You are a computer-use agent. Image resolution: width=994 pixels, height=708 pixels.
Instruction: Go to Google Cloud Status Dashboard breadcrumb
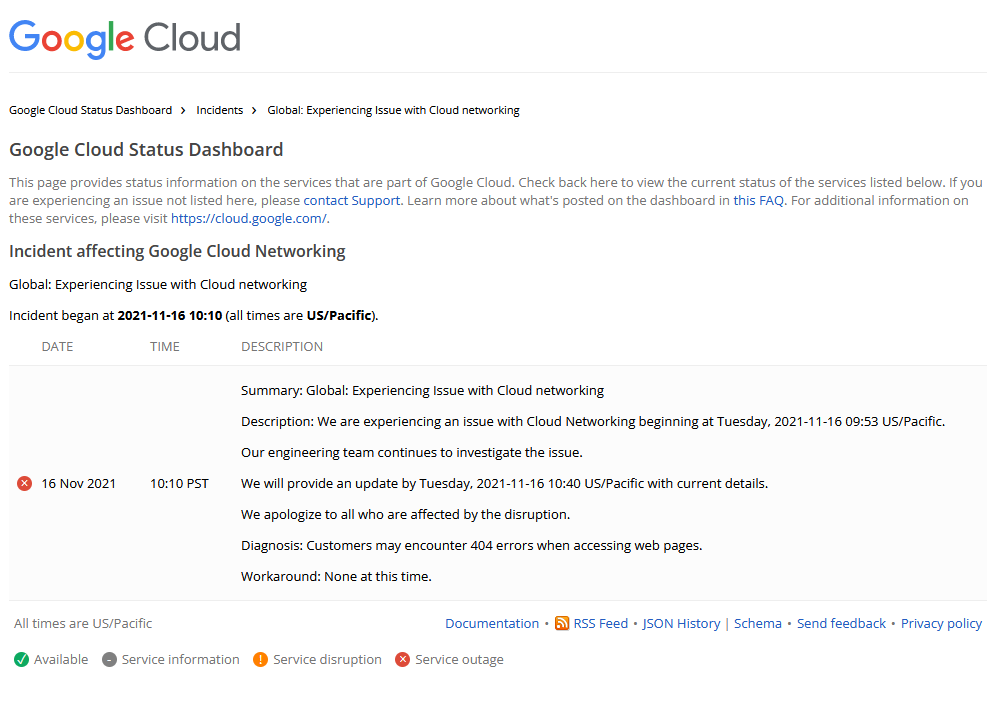[x=91, y=110]
